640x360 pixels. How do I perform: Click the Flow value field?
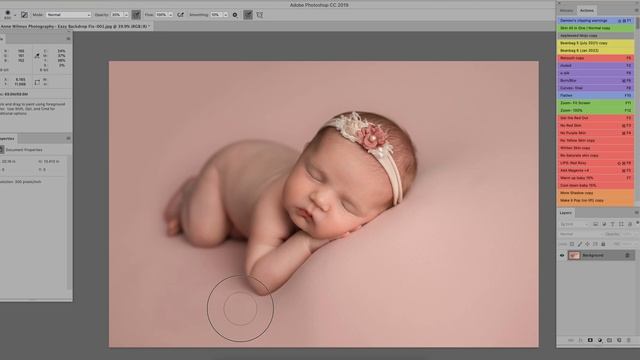tap(161, 15)
